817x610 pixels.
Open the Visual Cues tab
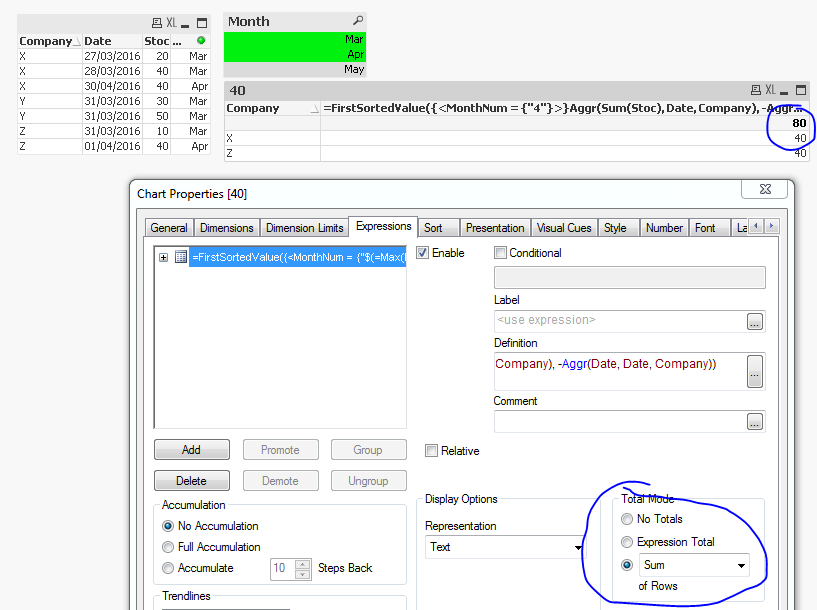click(564, 228)
